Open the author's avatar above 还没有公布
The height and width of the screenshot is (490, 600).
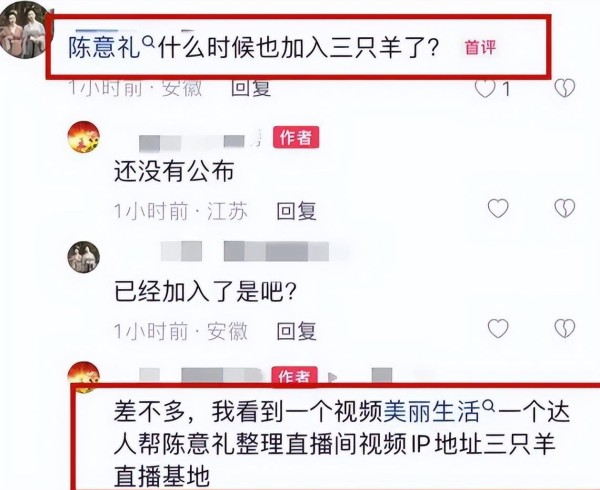83,137
